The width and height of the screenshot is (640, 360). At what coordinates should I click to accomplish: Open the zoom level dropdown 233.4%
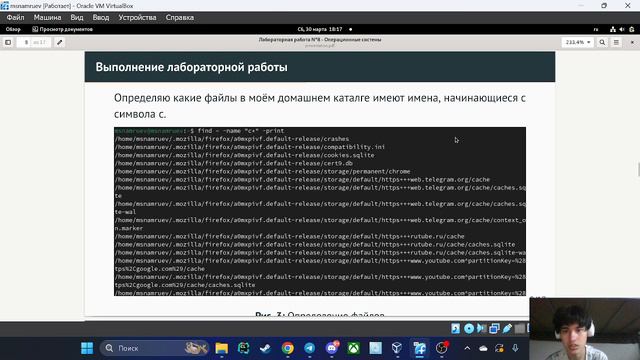coord(578,42)
